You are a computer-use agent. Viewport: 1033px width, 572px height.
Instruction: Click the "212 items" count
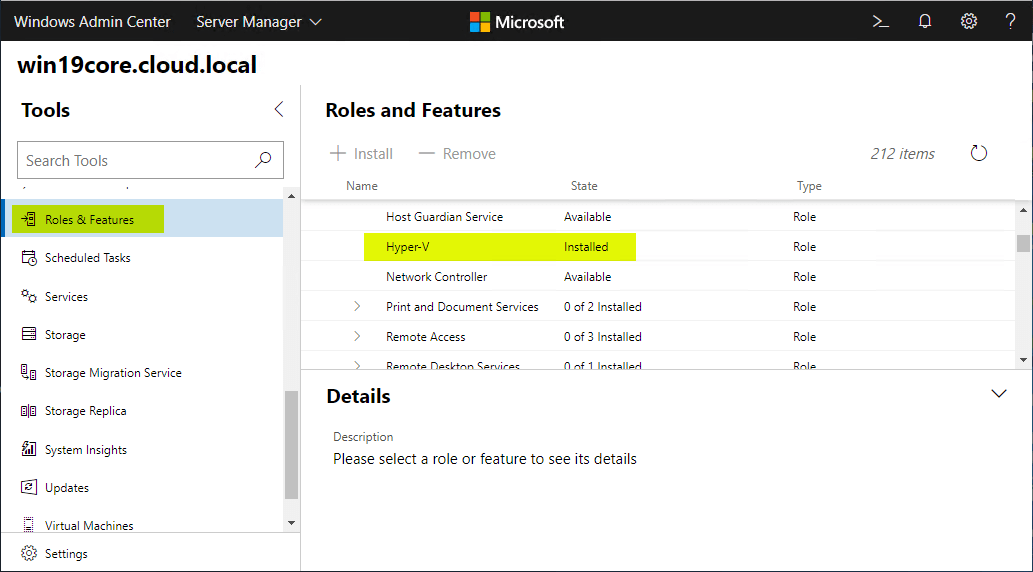pos(903,154)
